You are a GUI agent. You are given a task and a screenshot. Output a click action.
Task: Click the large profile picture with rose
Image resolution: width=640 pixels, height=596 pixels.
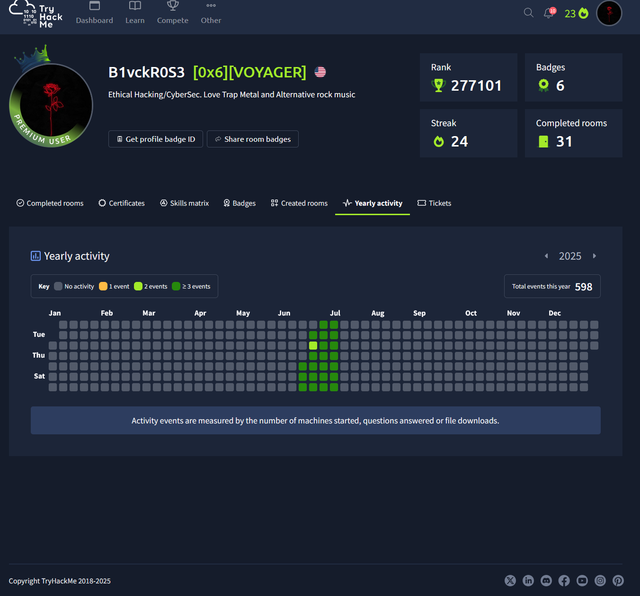51,105
